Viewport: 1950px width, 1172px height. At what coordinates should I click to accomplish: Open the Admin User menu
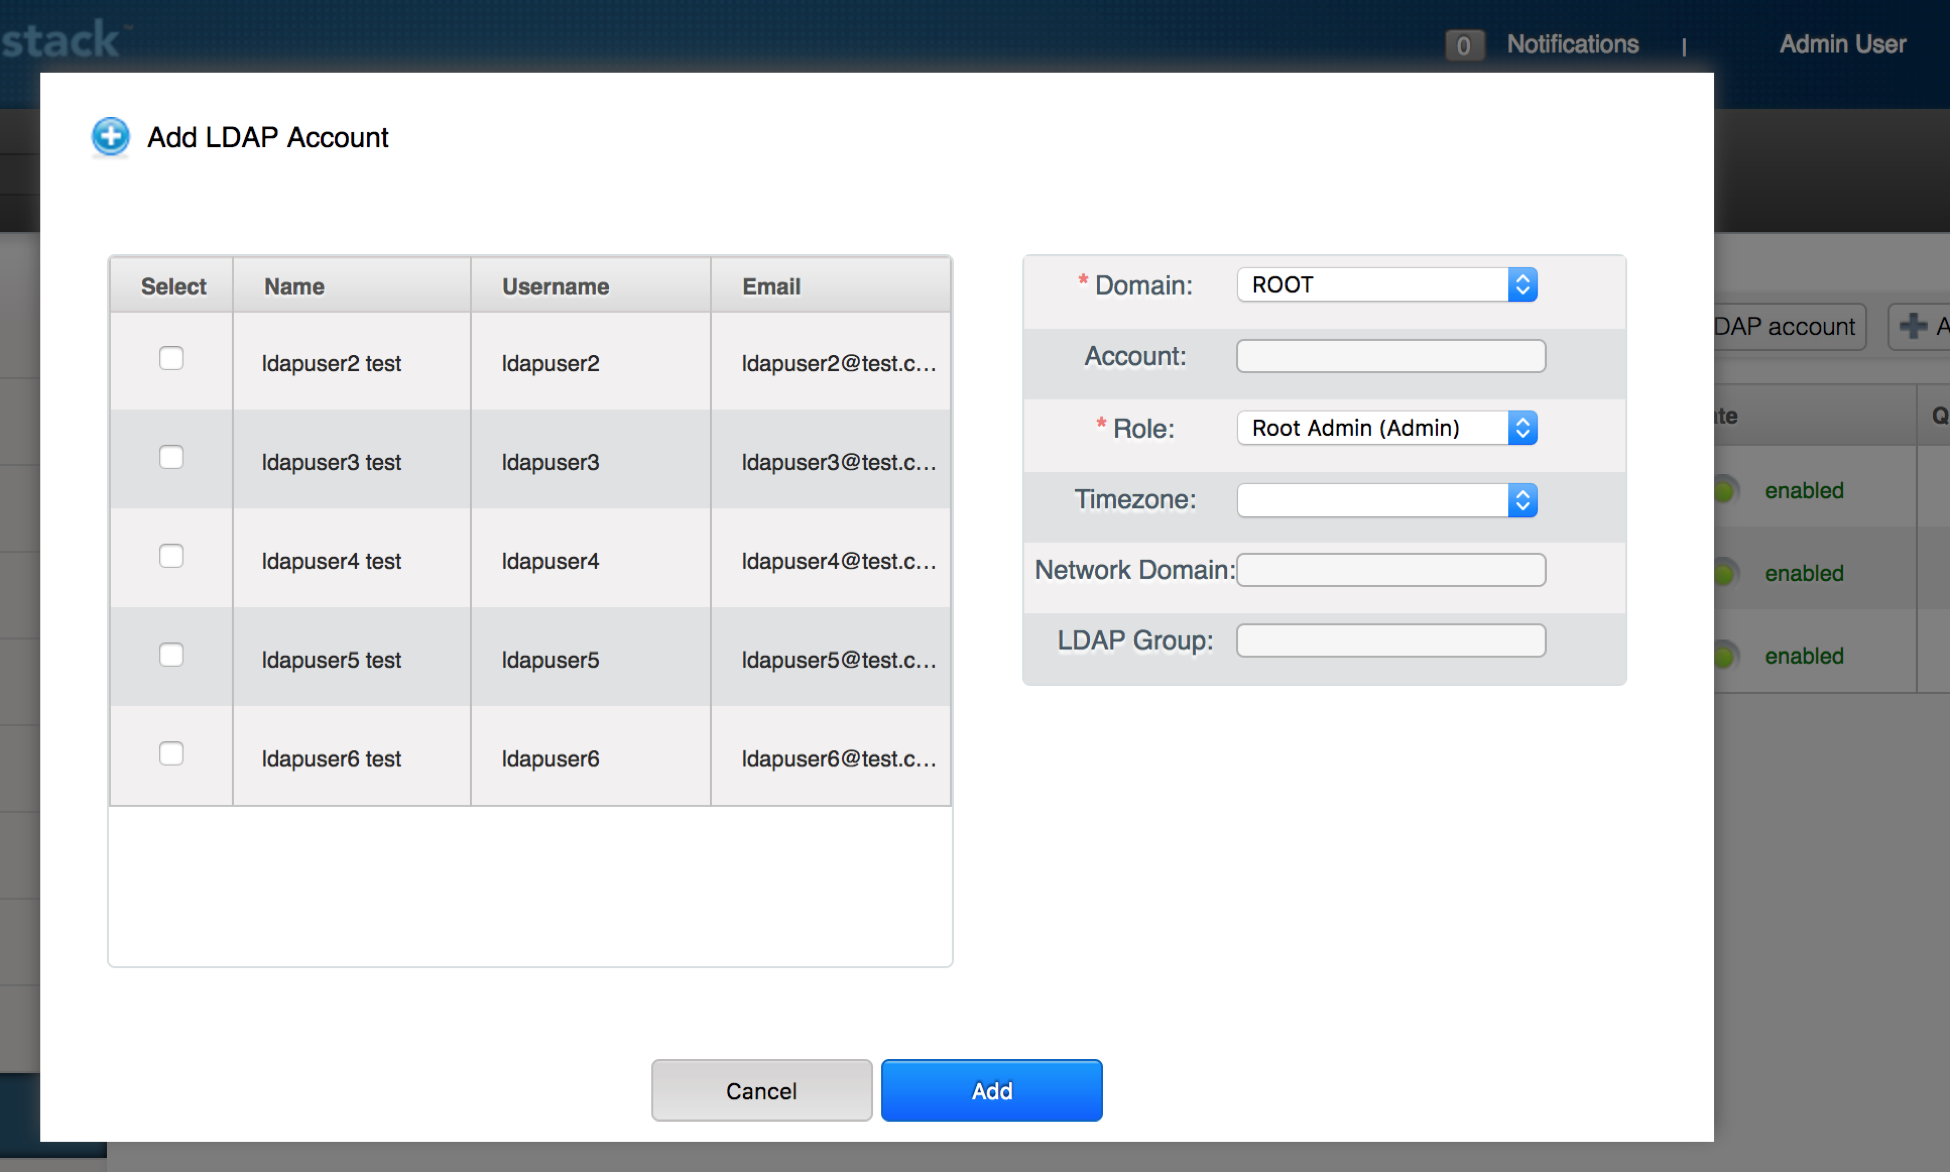click(1842, 44)
